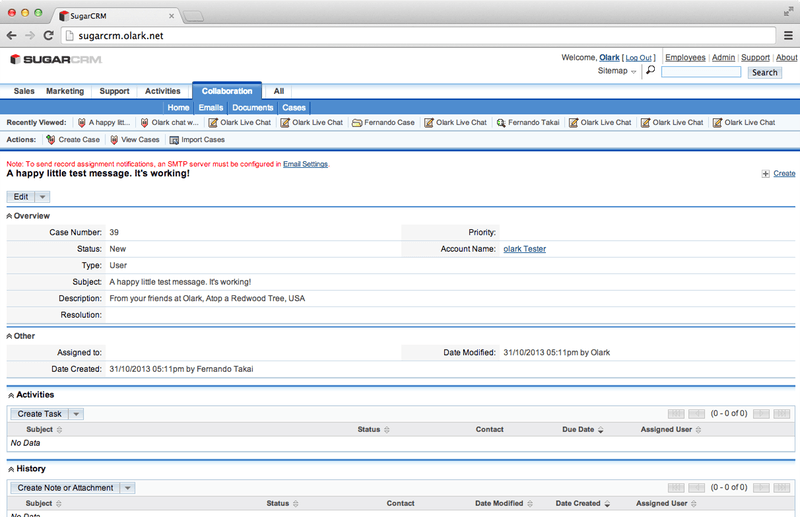Click the Import Cases icon
Screen dimensions: 800x517
174,140
